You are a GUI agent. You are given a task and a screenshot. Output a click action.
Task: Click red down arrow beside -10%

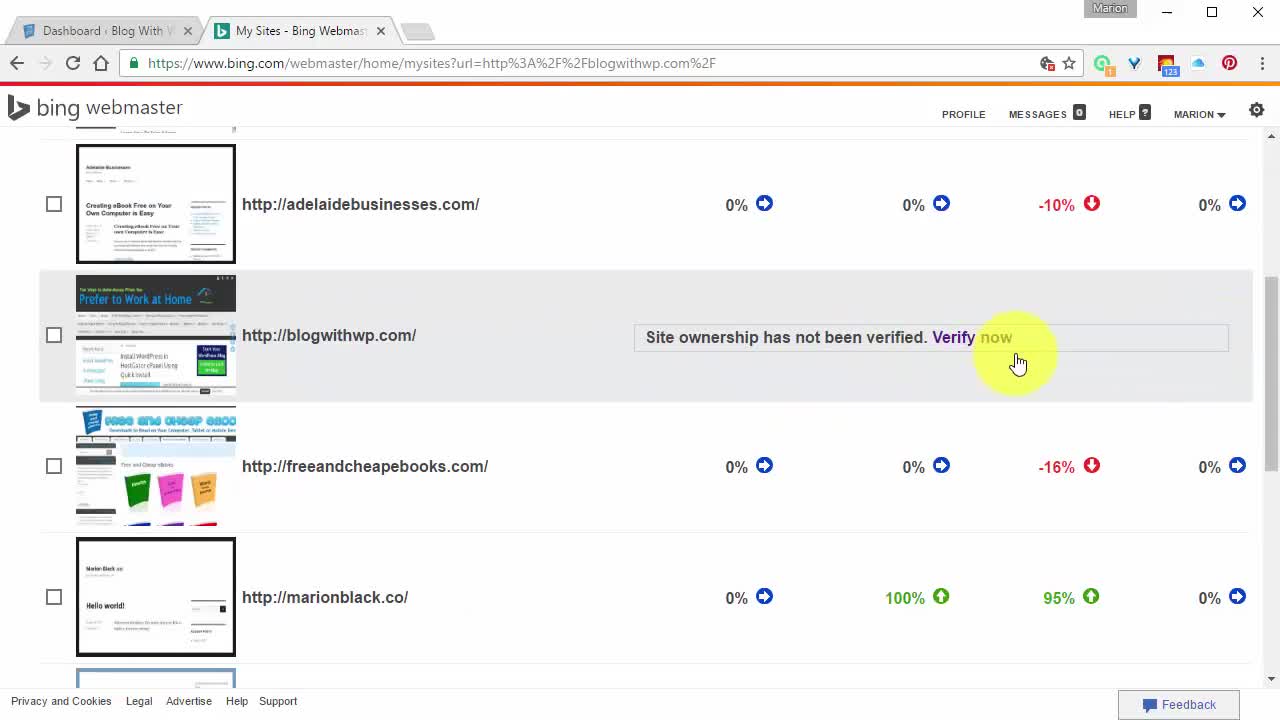click(x=1091, y=204)
